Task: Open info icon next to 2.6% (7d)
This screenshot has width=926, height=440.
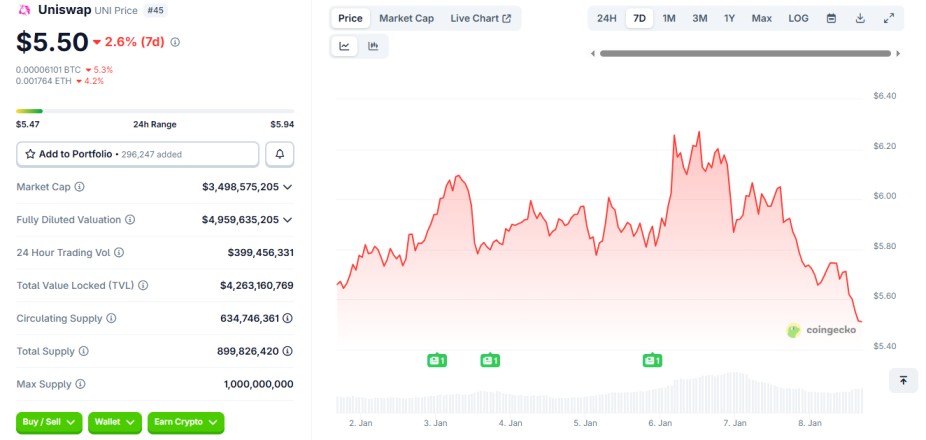Action: [175, 42]
